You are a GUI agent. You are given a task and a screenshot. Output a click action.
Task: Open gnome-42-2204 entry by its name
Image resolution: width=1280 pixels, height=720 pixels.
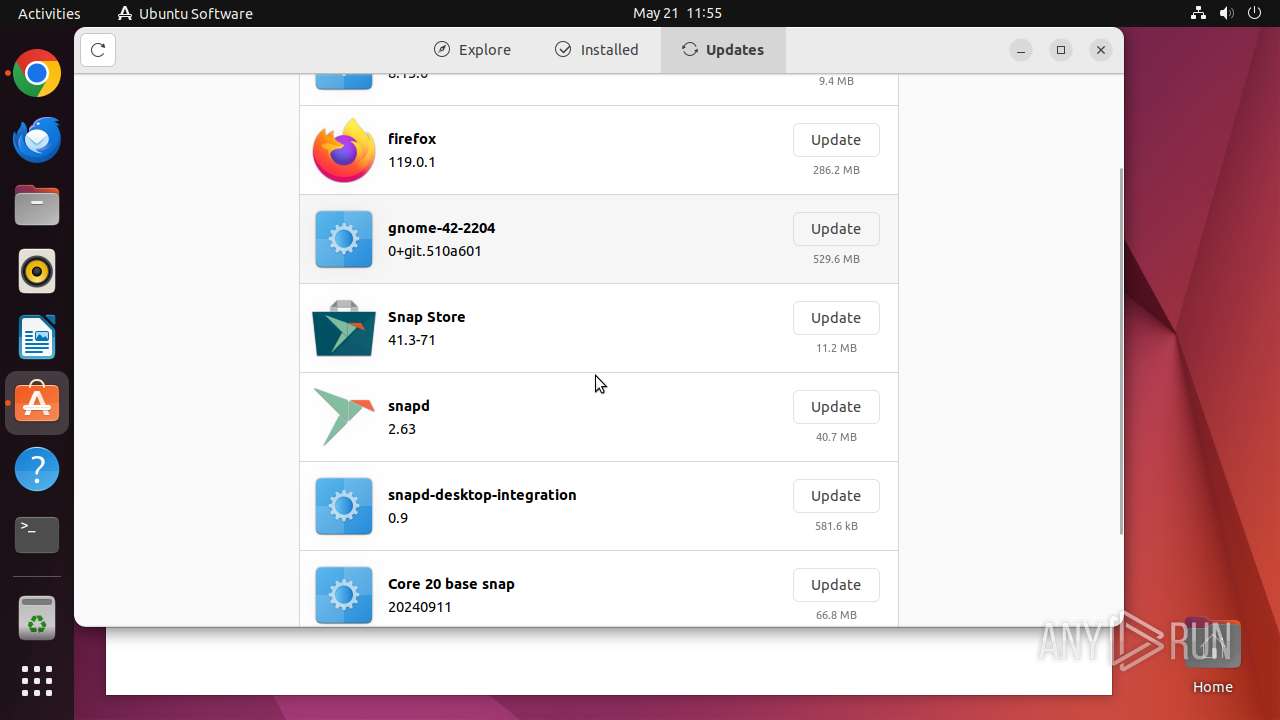(x=441, y=228)
